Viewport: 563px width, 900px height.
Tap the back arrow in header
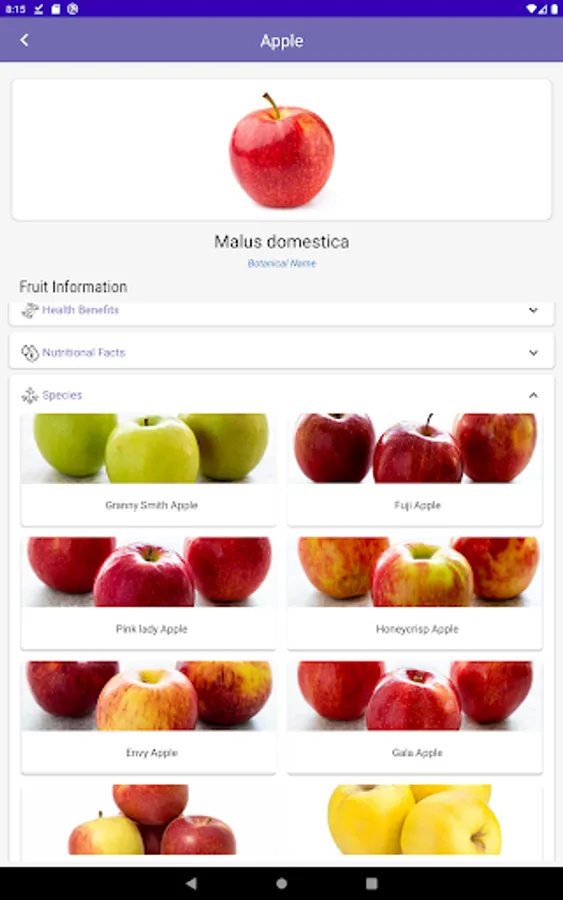point(24,40)
